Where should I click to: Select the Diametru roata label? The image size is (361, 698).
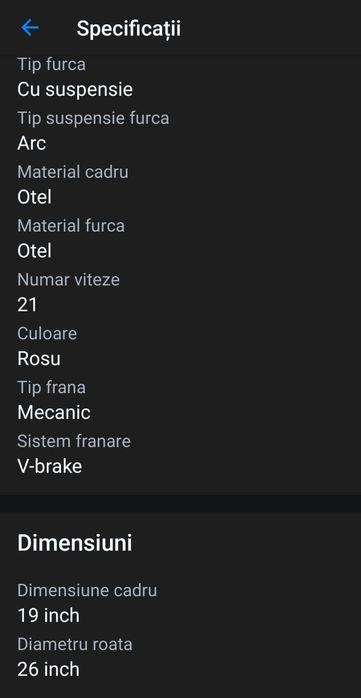[75, 644]
